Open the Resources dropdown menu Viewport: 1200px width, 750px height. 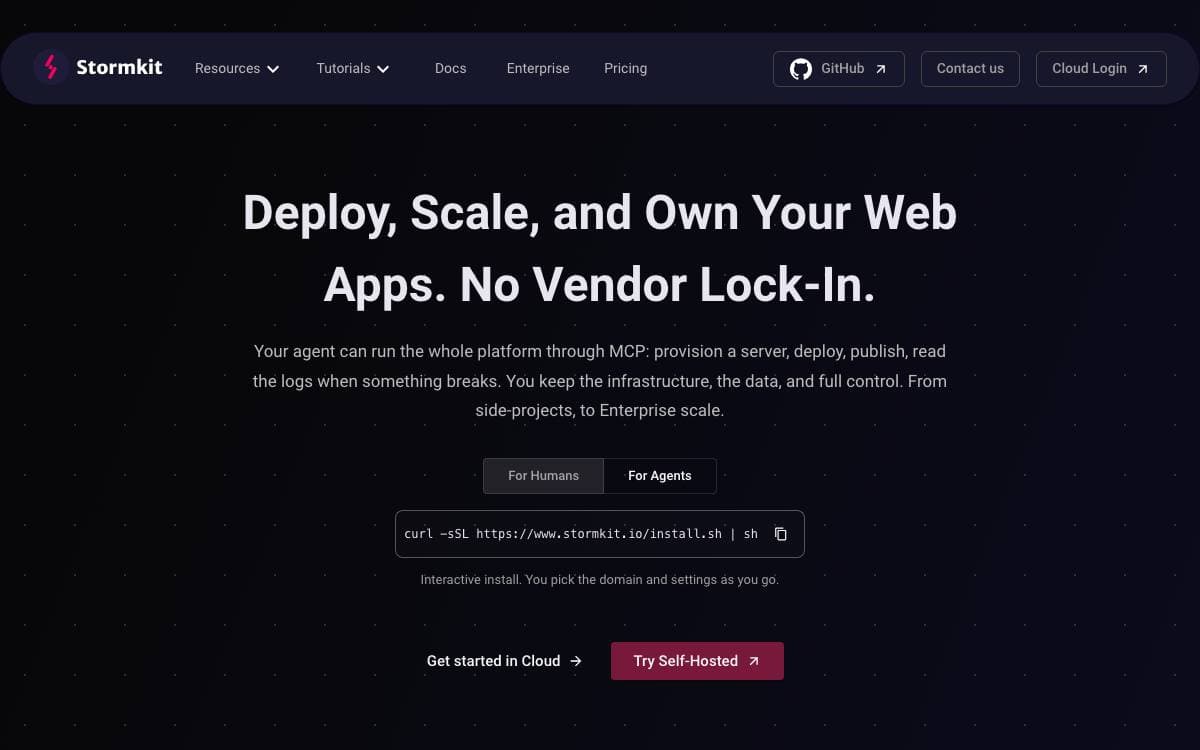(x=237, y=68)
